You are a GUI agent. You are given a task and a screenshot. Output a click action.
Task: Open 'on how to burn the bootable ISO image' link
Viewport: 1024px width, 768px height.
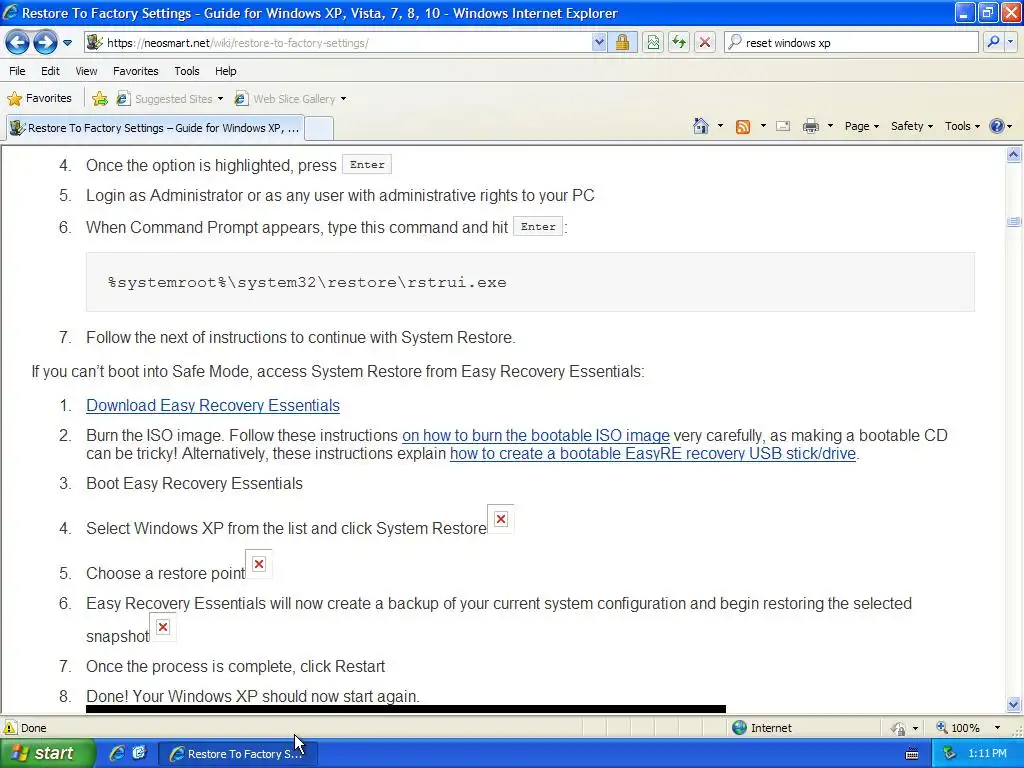[x=536, y=436]
